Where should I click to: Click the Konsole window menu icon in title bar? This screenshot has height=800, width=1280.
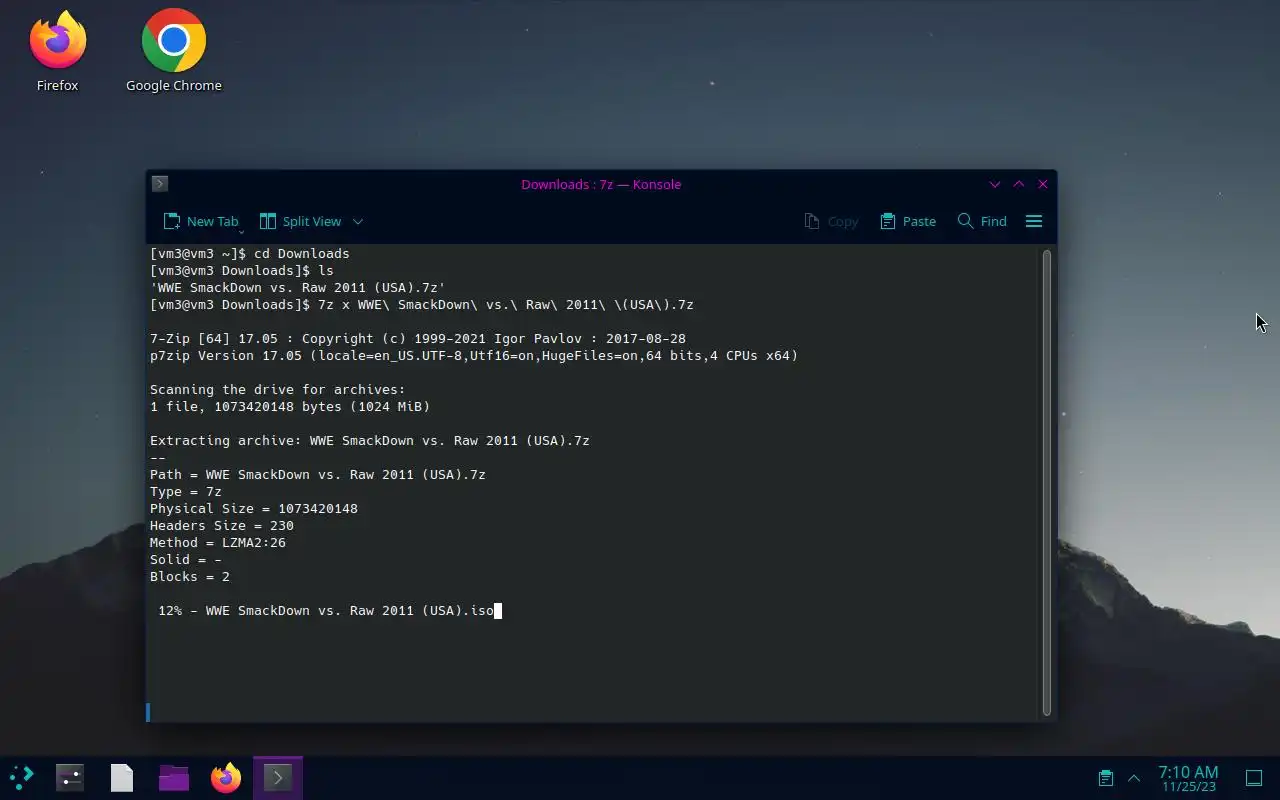160,184
